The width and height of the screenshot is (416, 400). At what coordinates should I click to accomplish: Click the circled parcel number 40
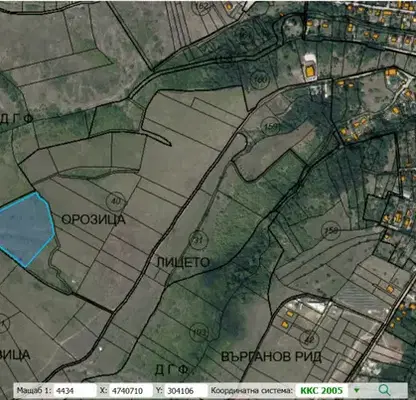[116, 201]
